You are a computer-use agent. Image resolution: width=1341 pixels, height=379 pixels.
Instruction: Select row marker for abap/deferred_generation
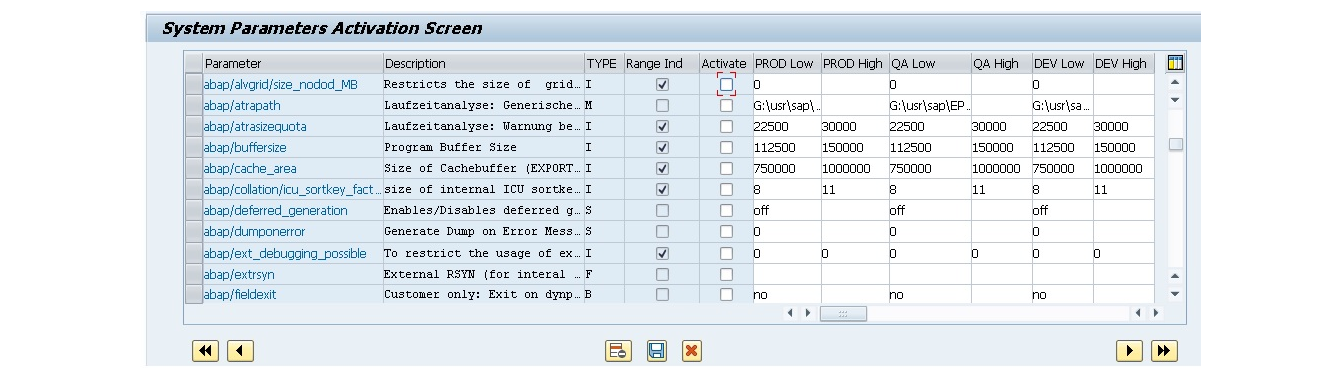193,211
